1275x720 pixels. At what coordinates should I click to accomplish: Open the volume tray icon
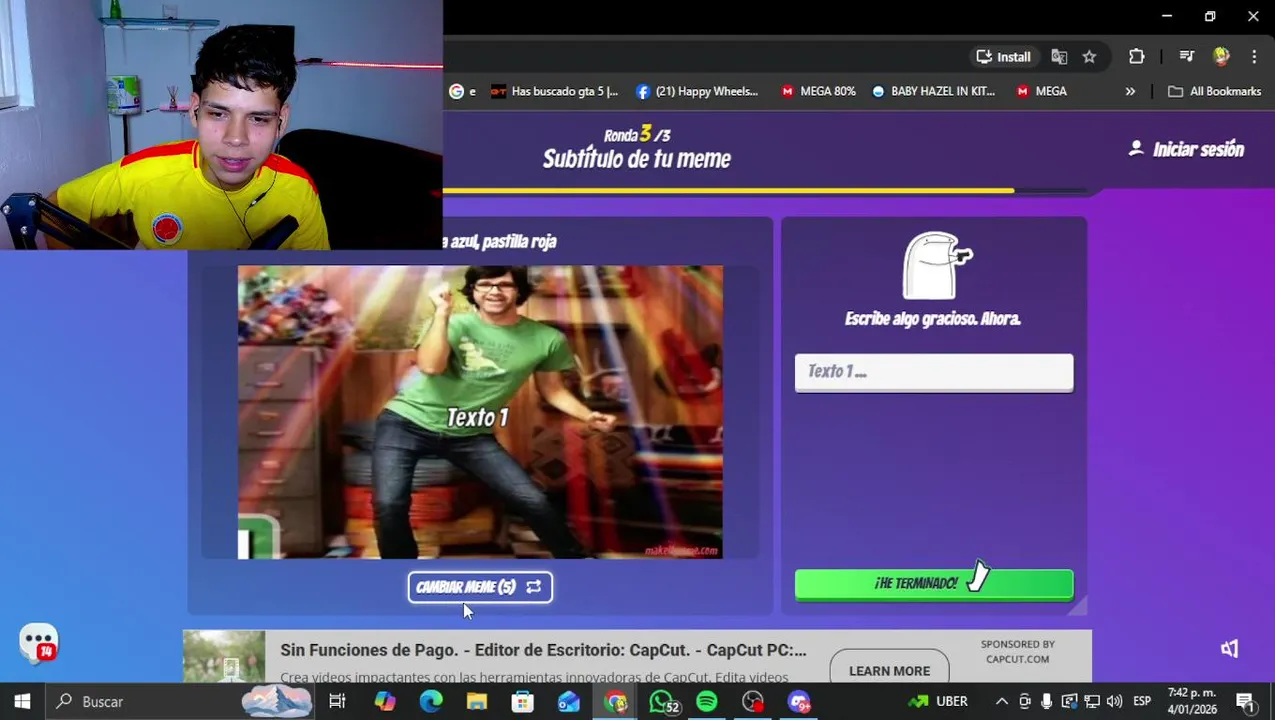coord(1114,702)
